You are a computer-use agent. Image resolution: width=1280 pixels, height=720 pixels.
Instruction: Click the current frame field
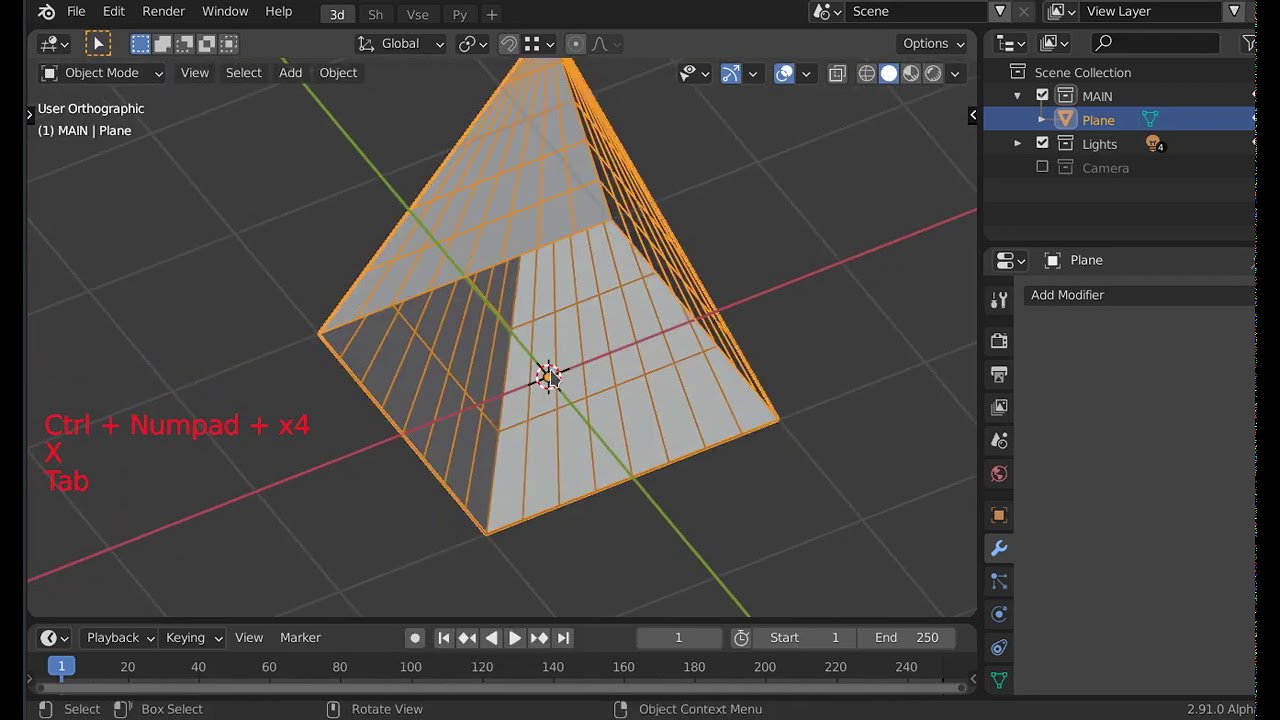tap(678, 638)
